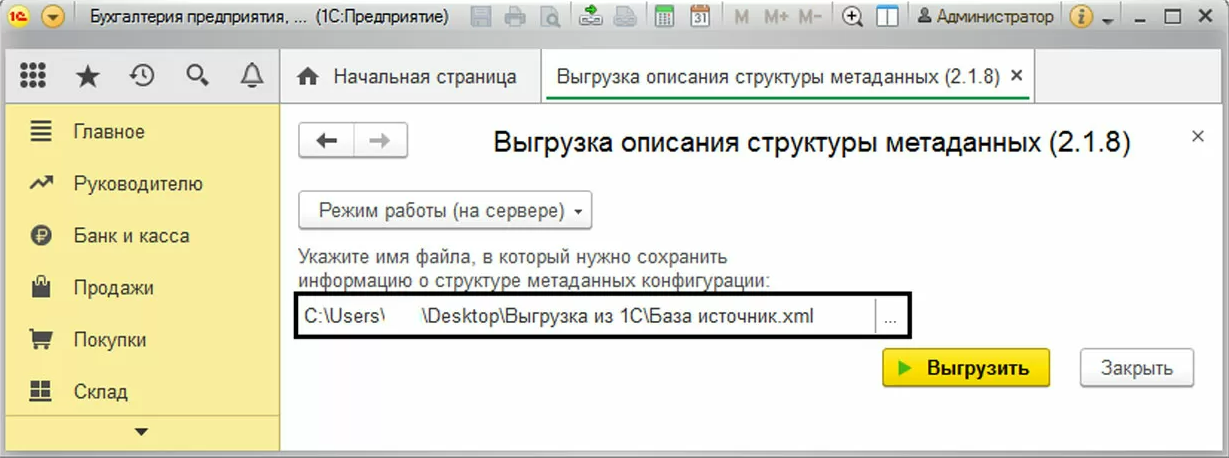Expand more sections arrow below sidebar

point(141,432)
